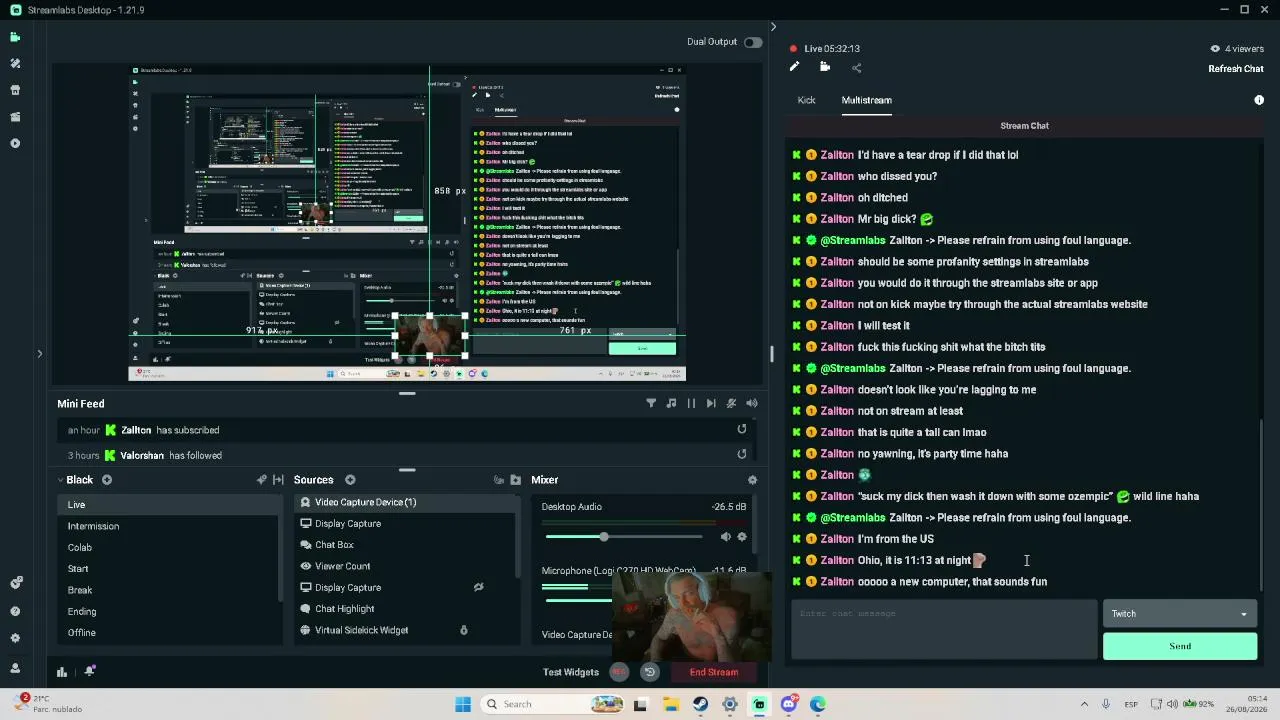
Task: Open the user account icon in sidebar
Action: (x=15, y=668)
